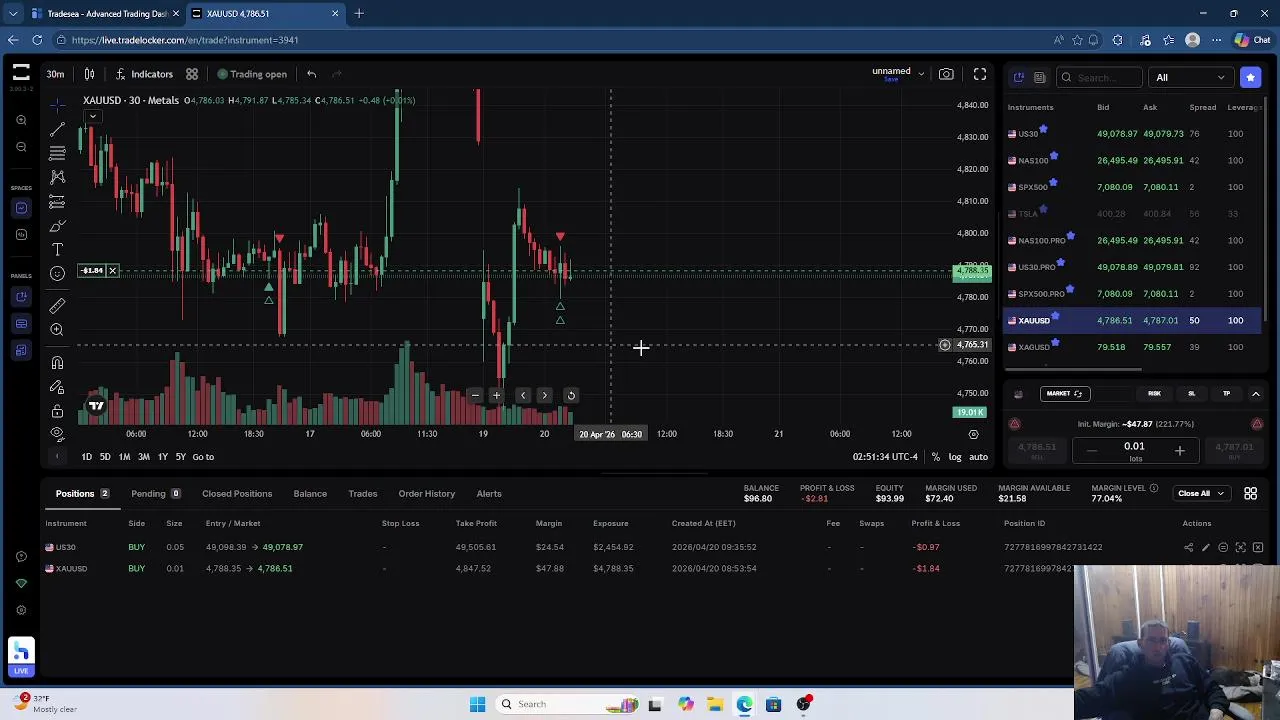Zoom out chart with minus button
1280x720 pixels.
tap(475, 395)
